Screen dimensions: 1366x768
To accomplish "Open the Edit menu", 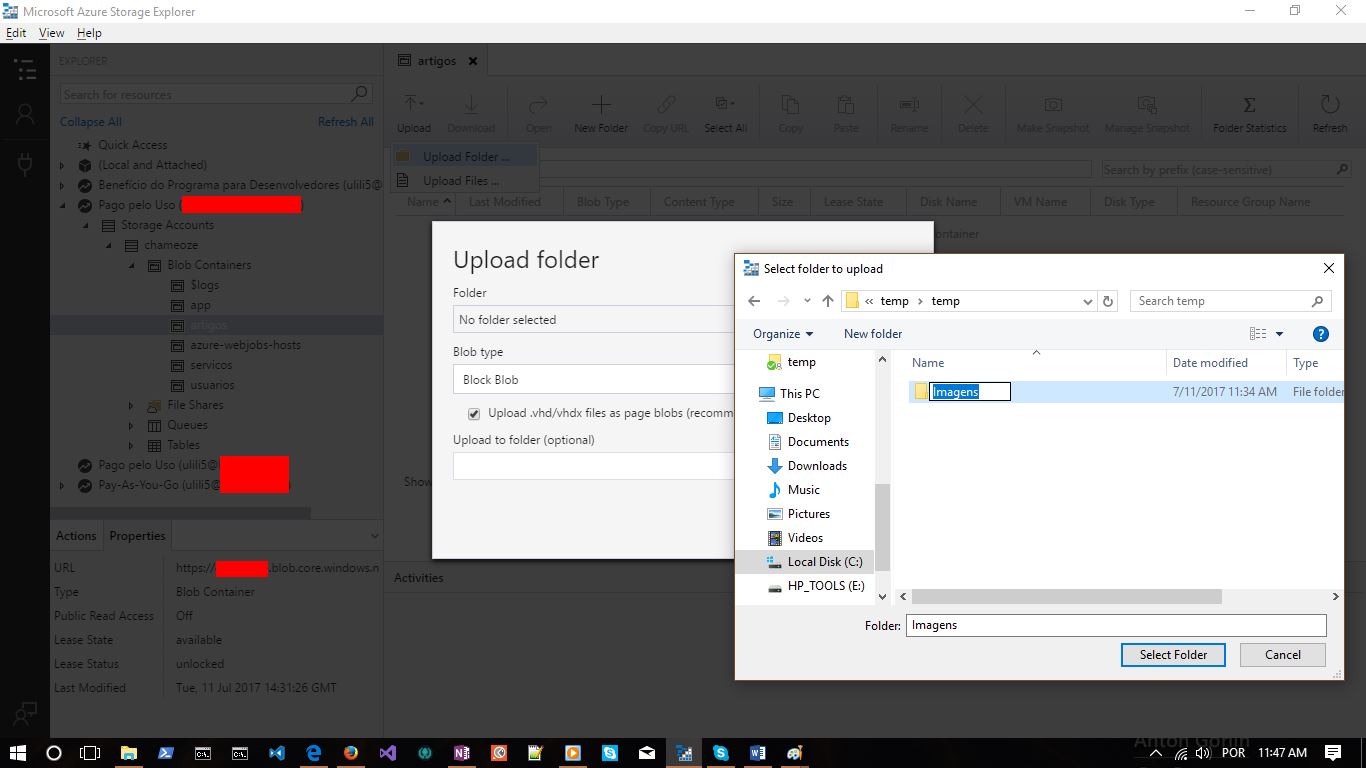I will click(16, 33).
